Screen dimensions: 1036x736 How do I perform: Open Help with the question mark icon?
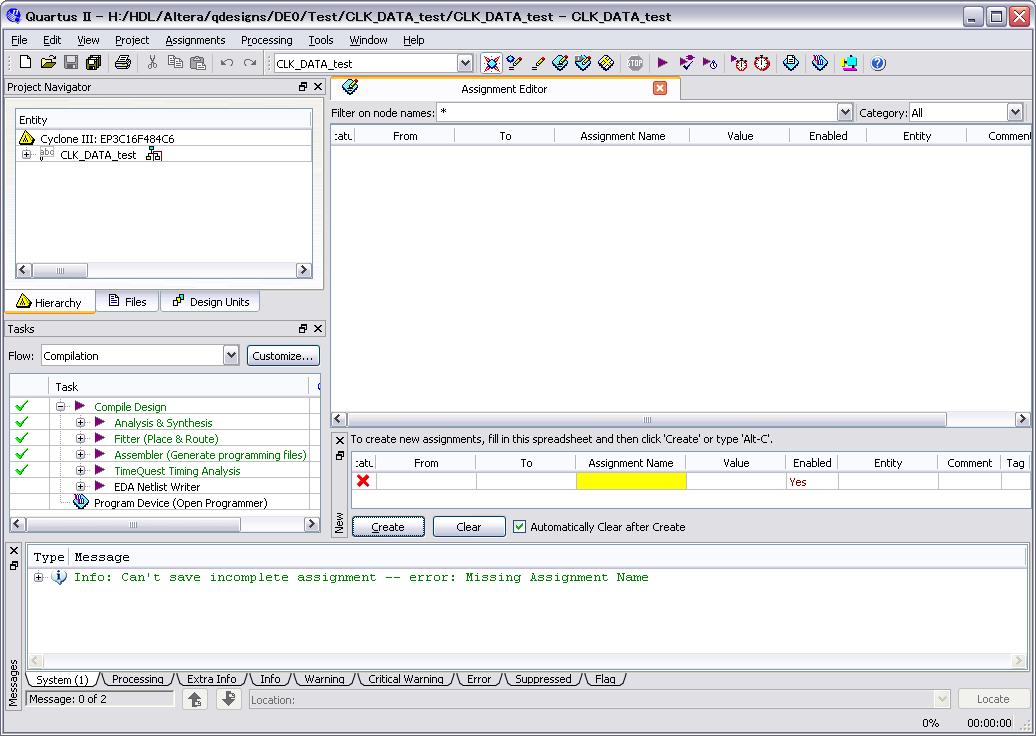tap(878, 63)
